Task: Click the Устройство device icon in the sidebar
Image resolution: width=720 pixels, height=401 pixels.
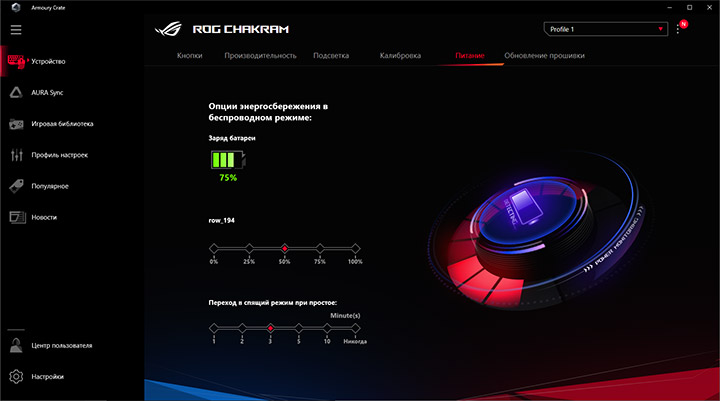Action: pos(16,62)
